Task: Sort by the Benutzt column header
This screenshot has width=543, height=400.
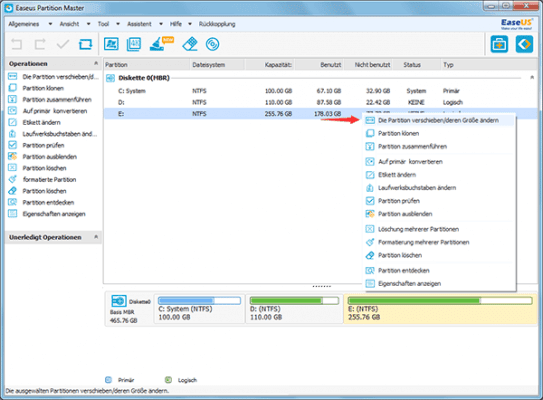Action: (x=319, y=65)
